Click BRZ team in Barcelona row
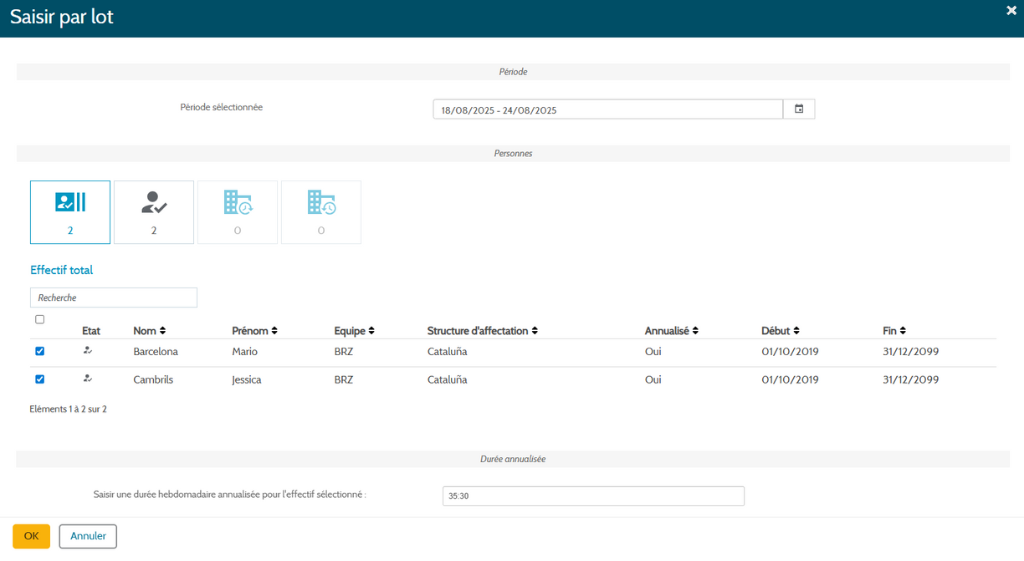 [344, 351]
